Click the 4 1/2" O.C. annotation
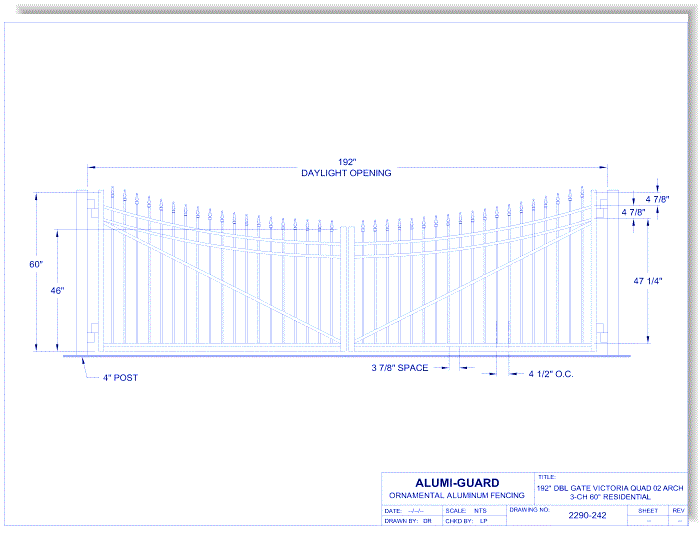 pyautogui.click(x=551, y=374)
